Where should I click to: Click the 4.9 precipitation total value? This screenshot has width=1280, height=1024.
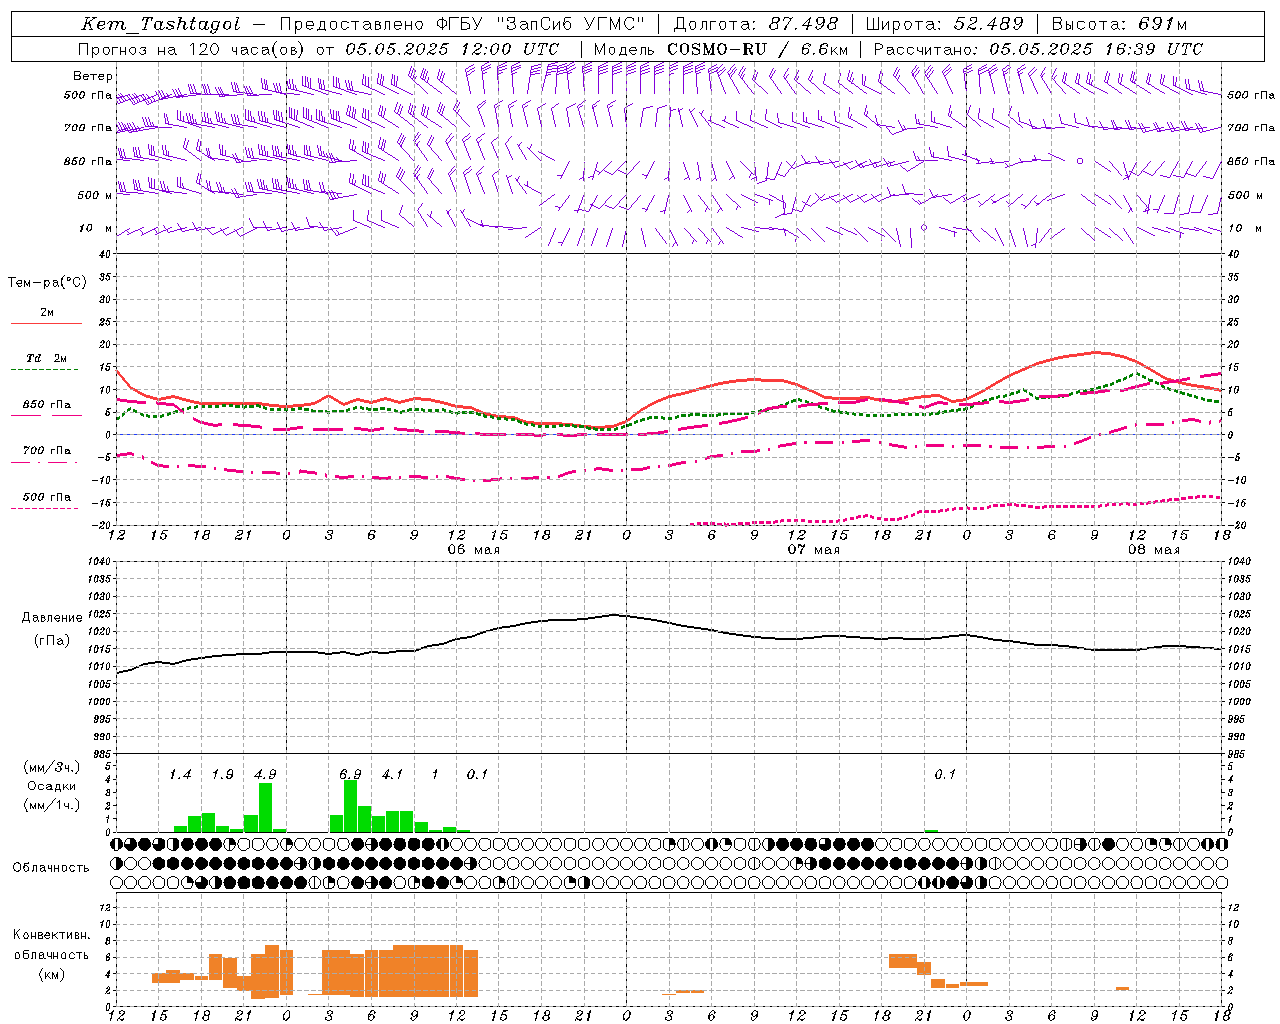tap(265, 775)
